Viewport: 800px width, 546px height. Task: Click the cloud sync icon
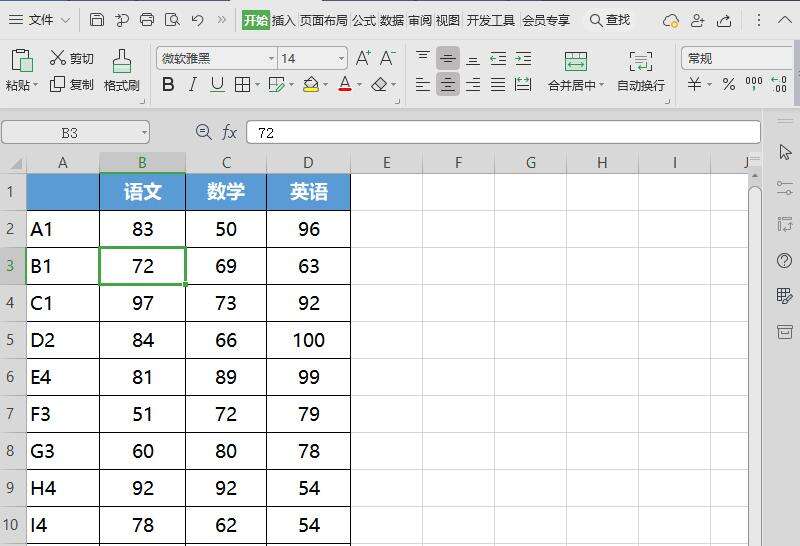[x=670, y=20]
